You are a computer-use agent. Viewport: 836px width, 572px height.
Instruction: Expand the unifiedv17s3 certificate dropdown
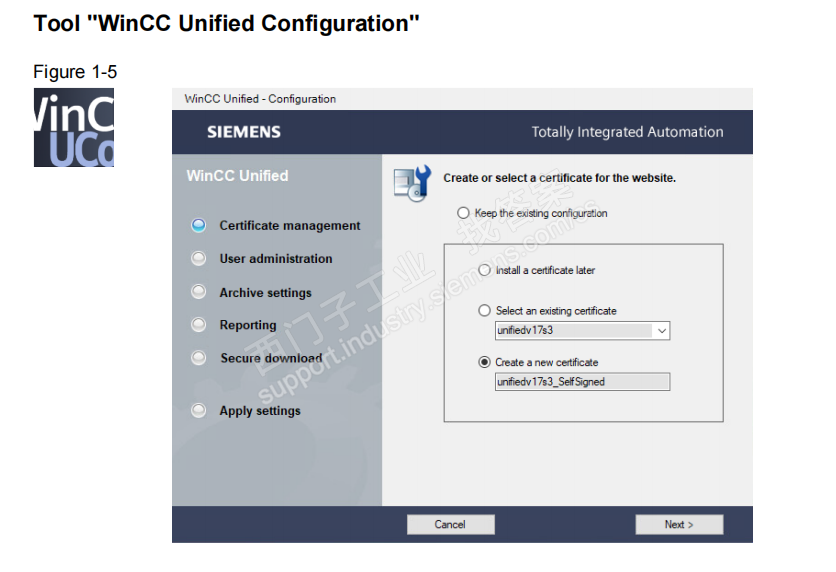[x=661, y=331]
